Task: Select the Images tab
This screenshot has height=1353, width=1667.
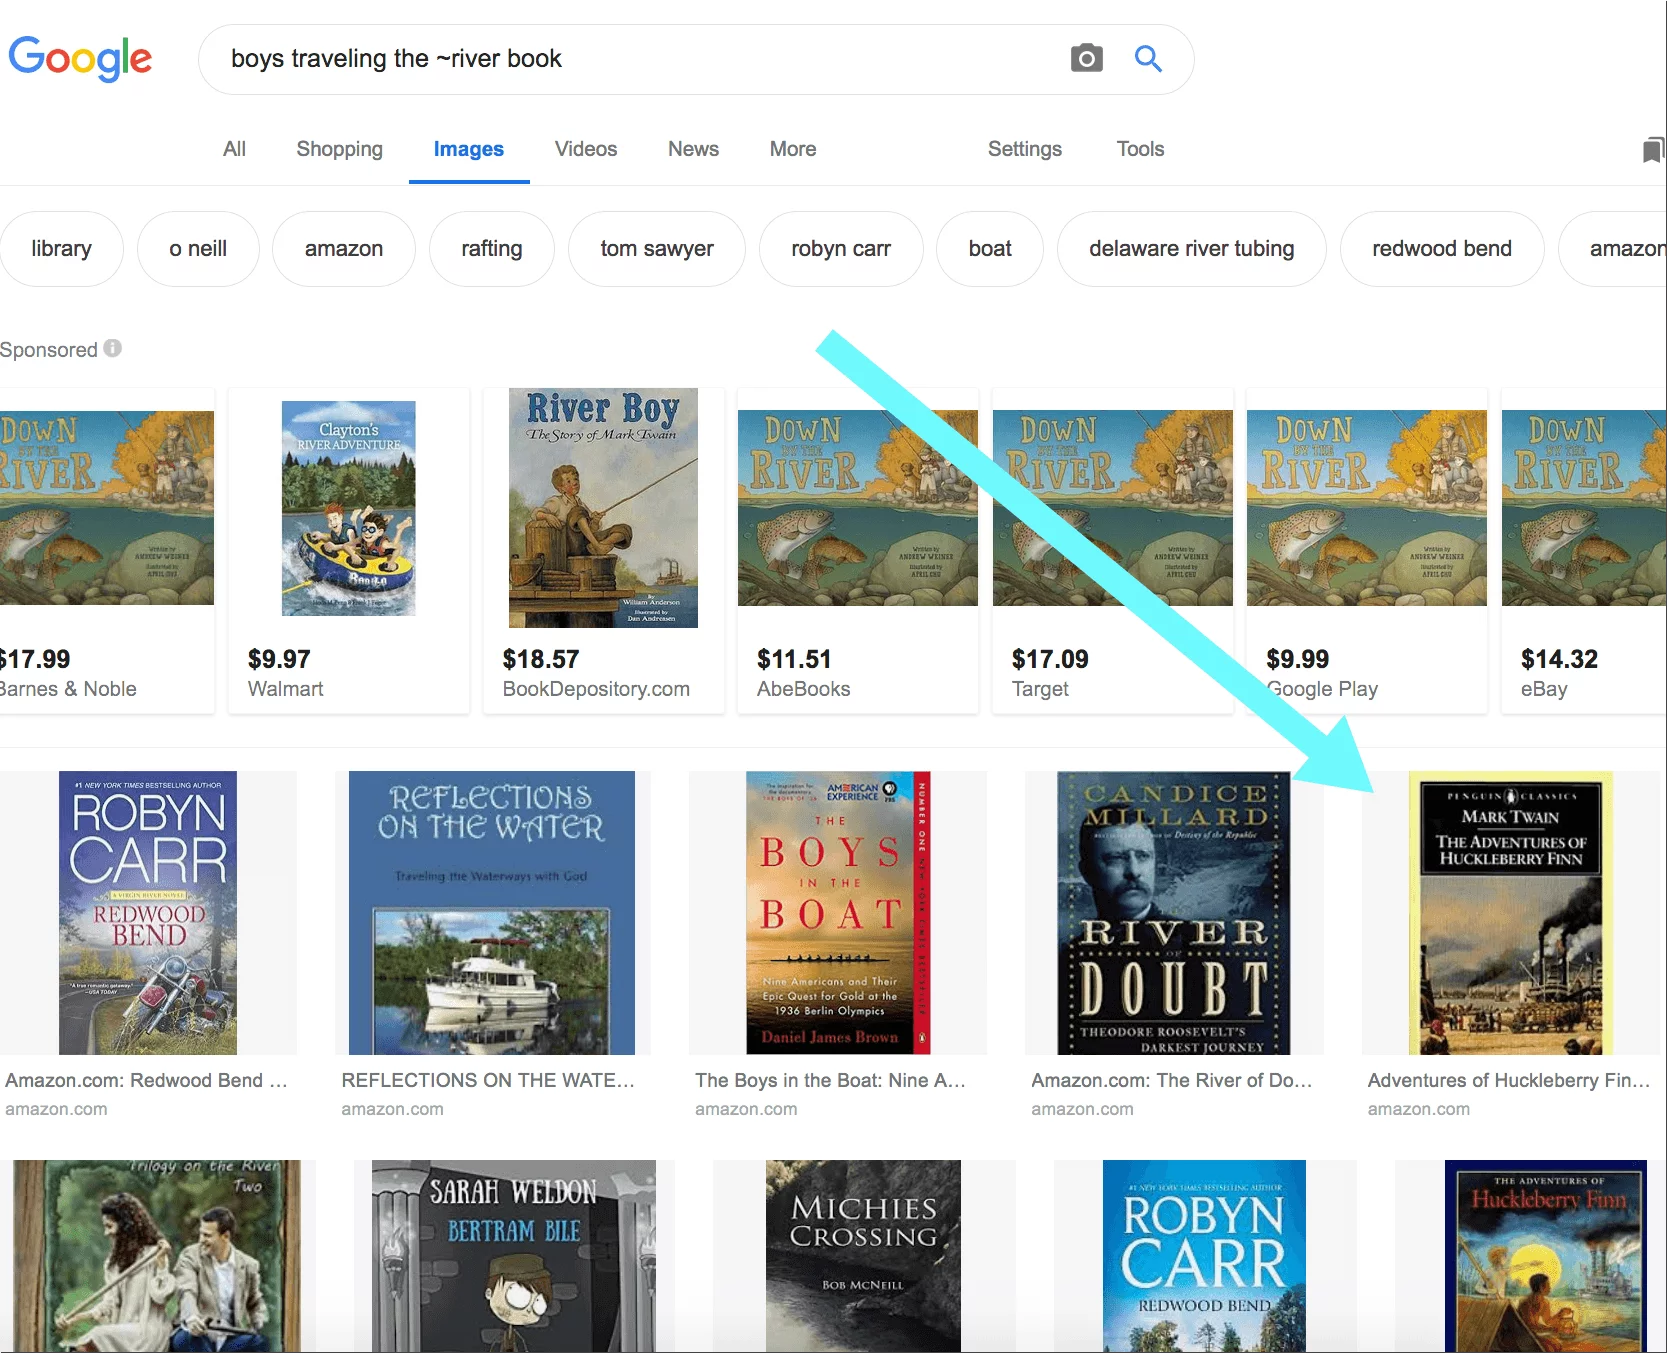Action: pyautogui.click(x=468, y=149)
